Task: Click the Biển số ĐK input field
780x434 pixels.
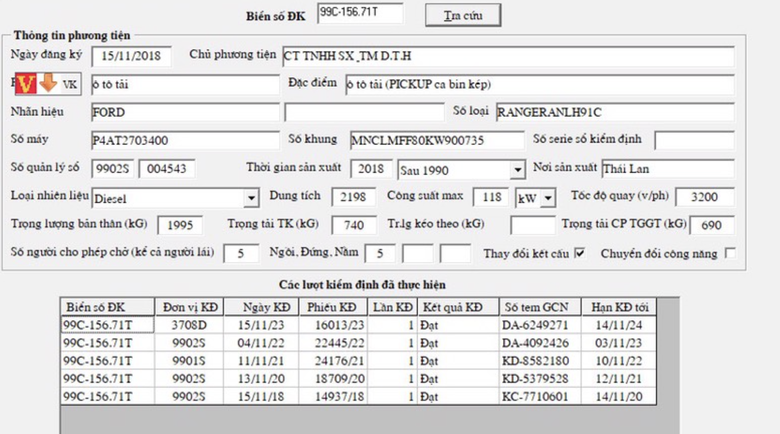Action: coord(360,13)
